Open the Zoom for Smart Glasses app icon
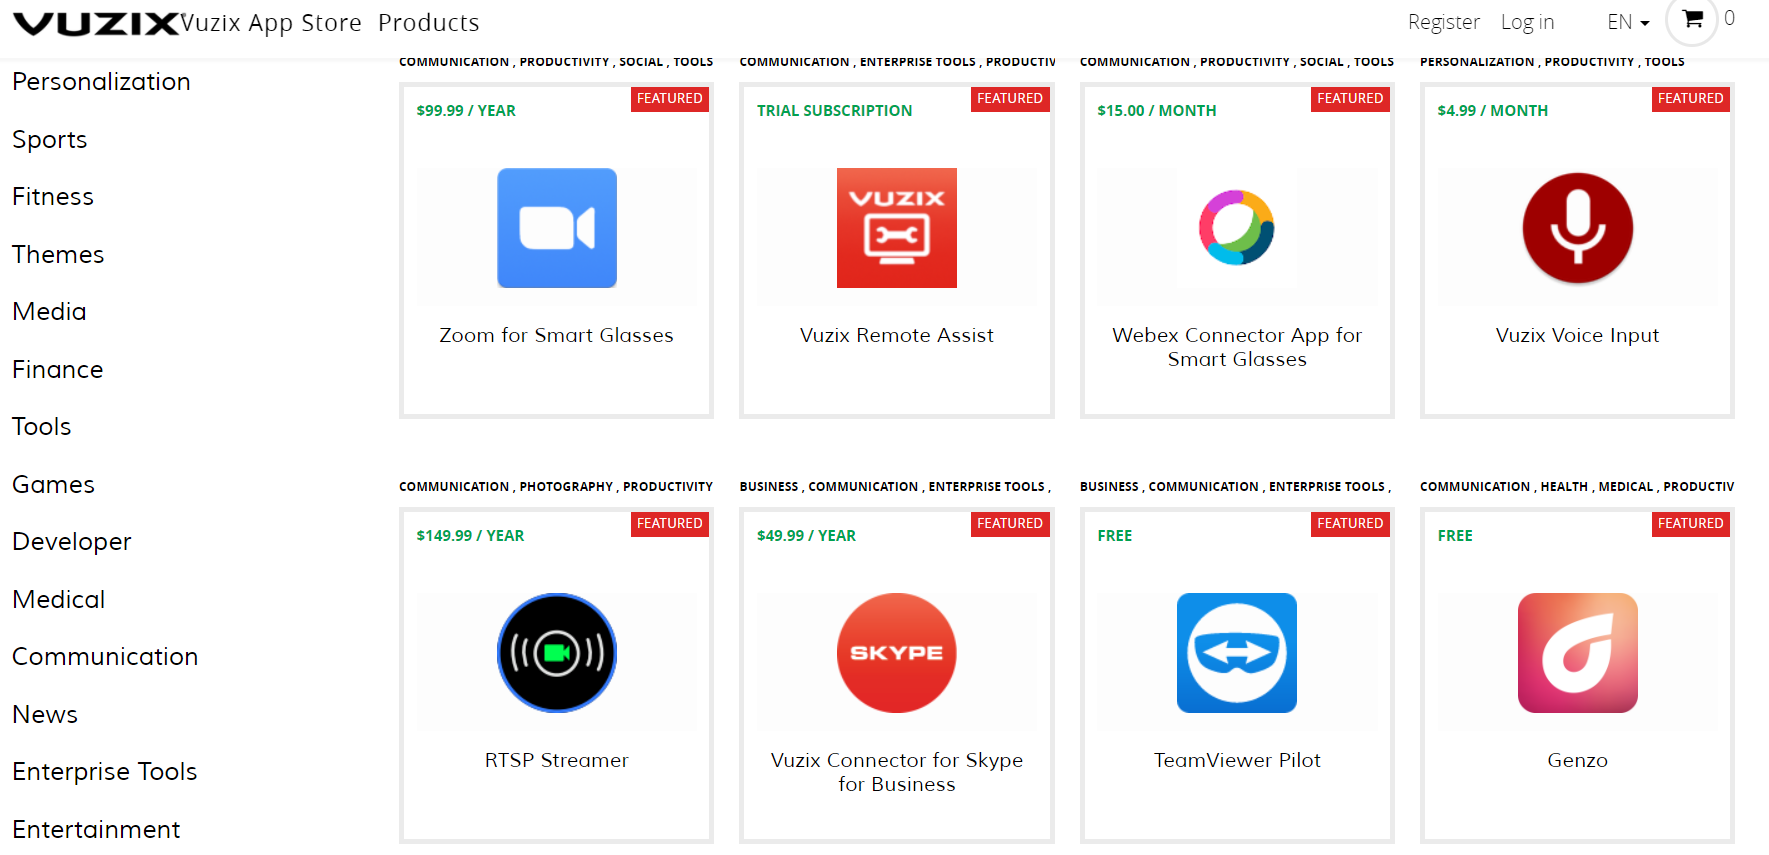 pyautogui.click(x=557, y=228)
